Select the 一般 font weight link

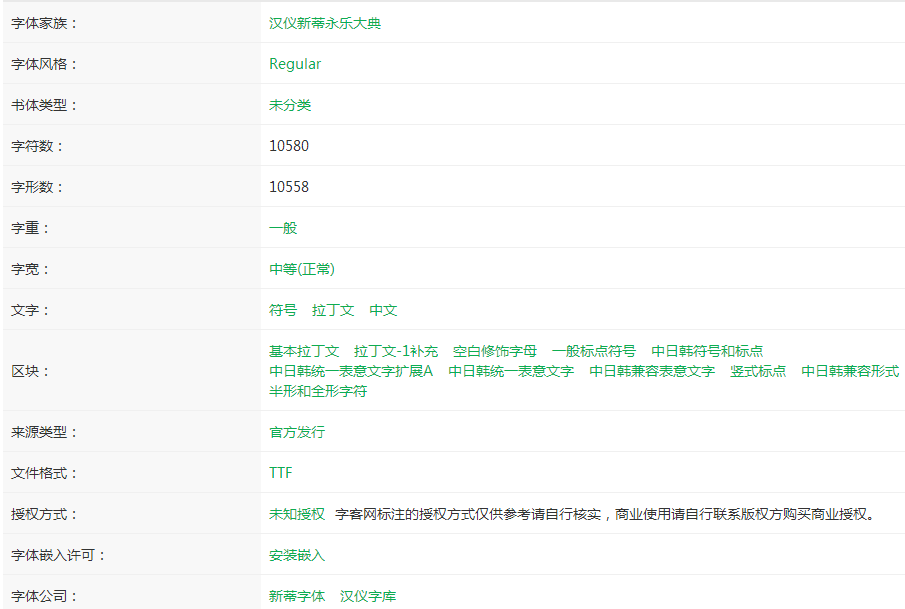click(x=283, y=228)
